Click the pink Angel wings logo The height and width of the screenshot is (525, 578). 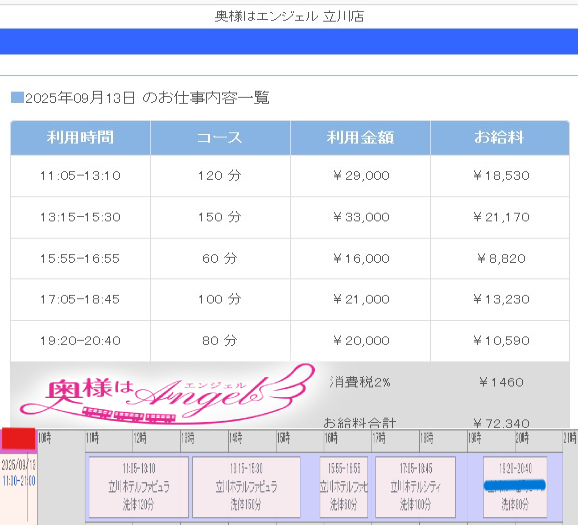pos(168,394)
